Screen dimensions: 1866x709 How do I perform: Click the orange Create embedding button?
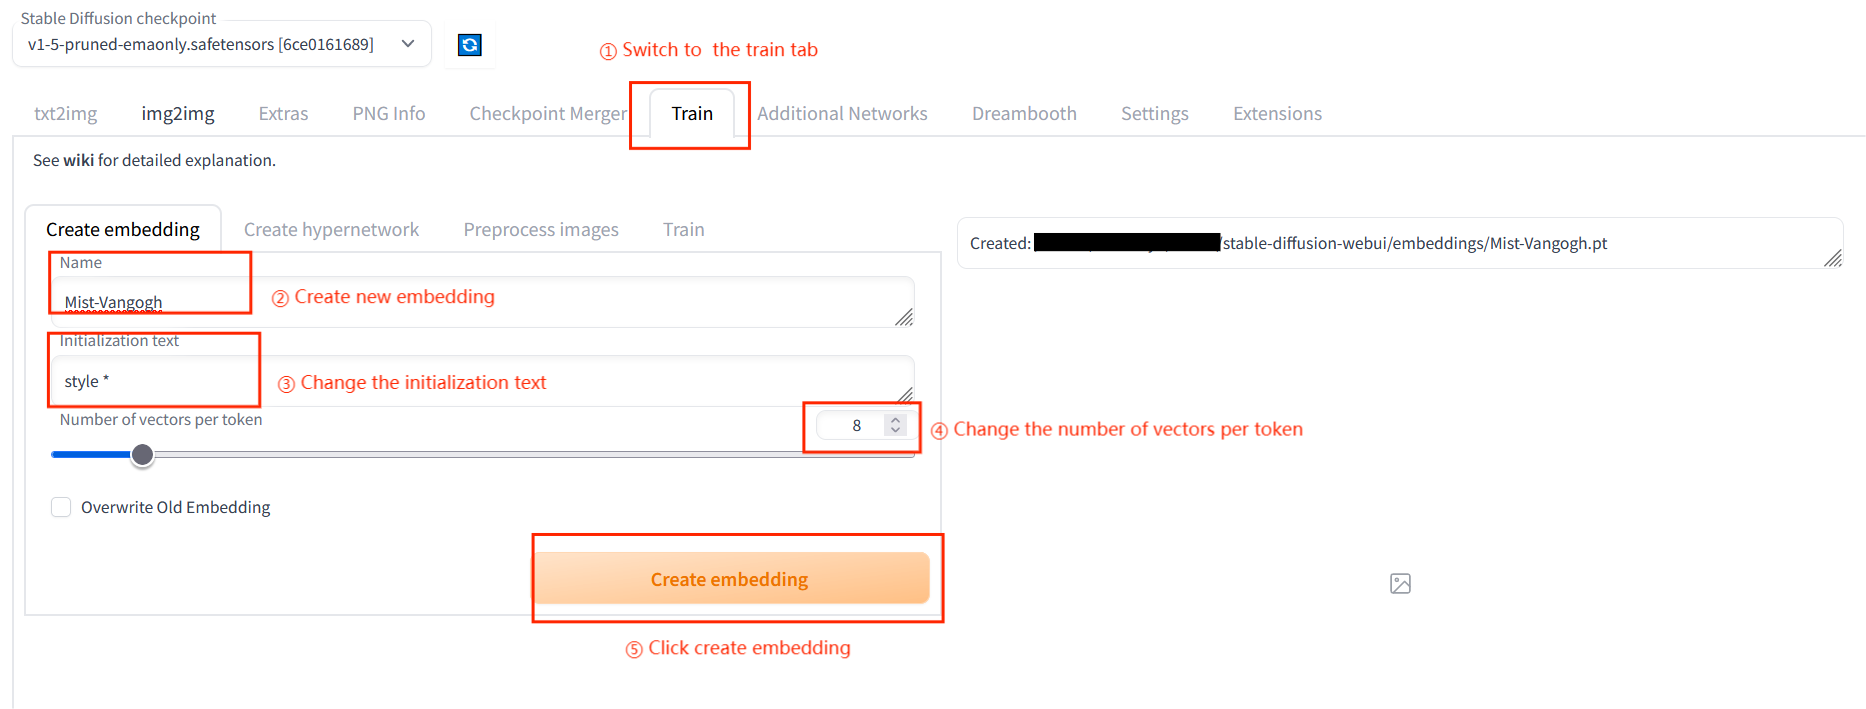click(x=730, y=579)
